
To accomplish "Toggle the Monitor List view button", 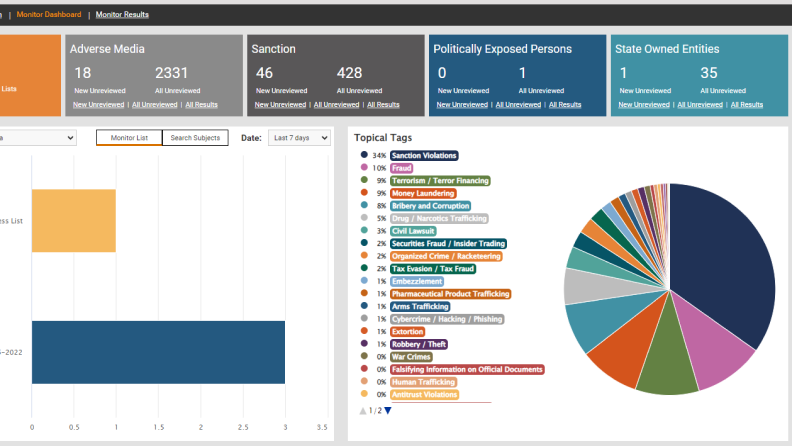I will tap(129, 138).
